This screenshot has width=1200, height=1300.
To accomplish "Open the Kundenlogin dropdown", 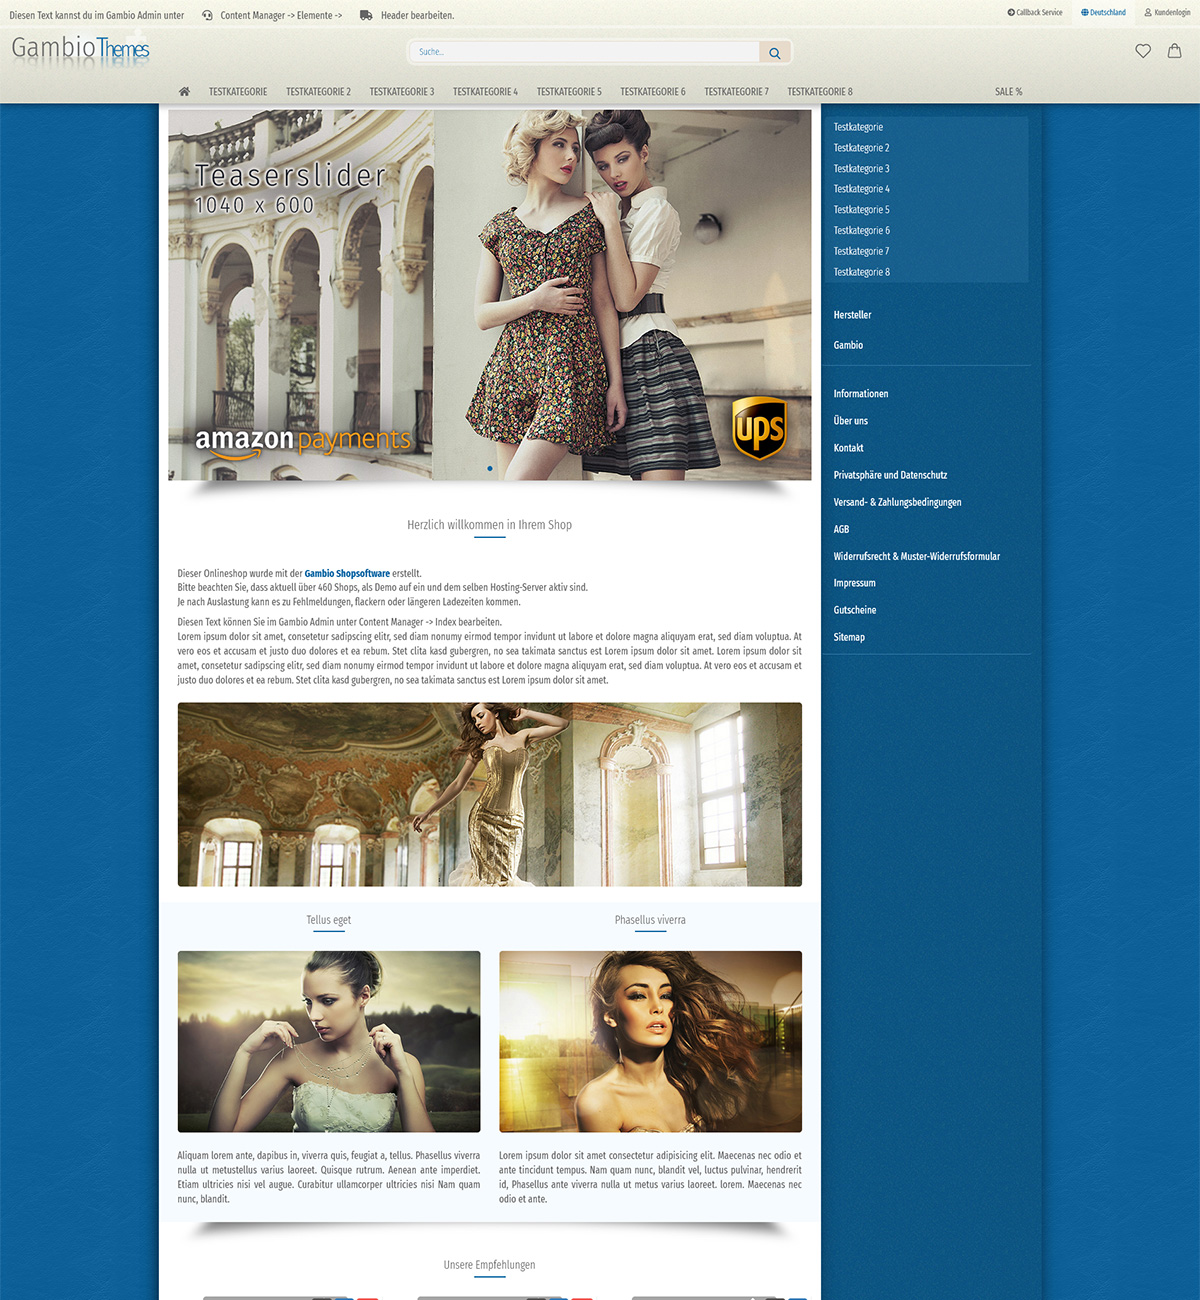I will pos(1167,13).
